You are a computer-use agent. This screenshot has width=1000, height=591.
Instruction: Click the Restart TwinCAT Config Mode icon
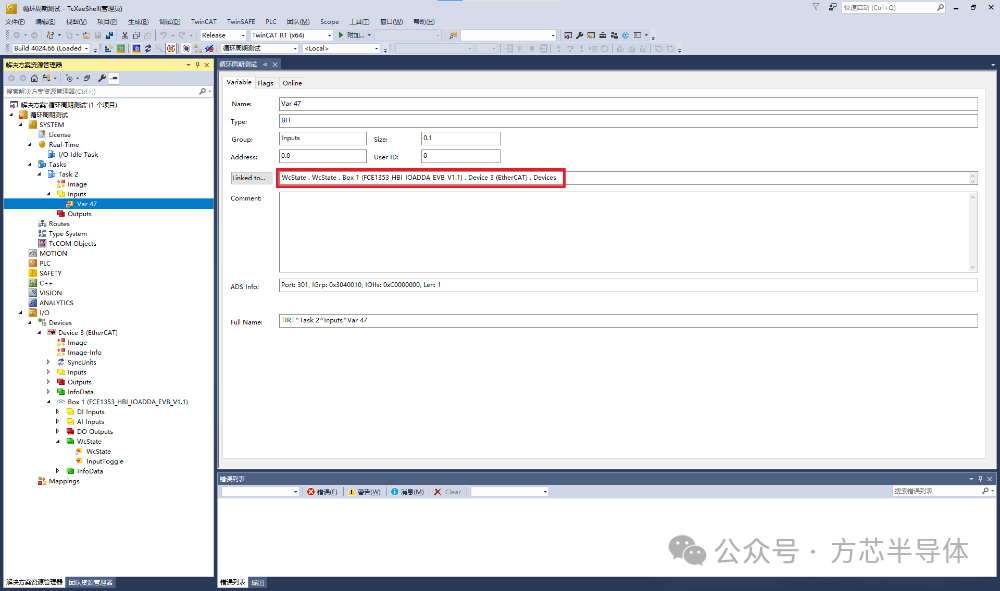(x=136, y=48)
